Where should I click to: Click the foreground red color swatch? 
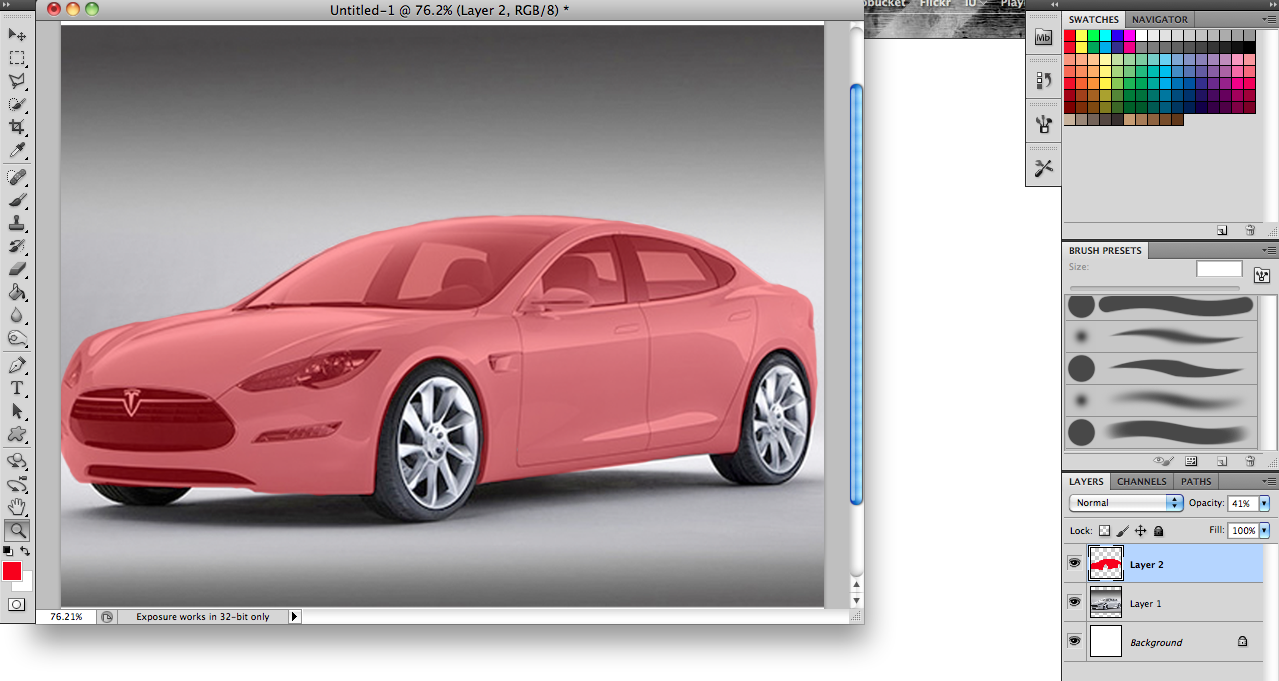[11, 571]
